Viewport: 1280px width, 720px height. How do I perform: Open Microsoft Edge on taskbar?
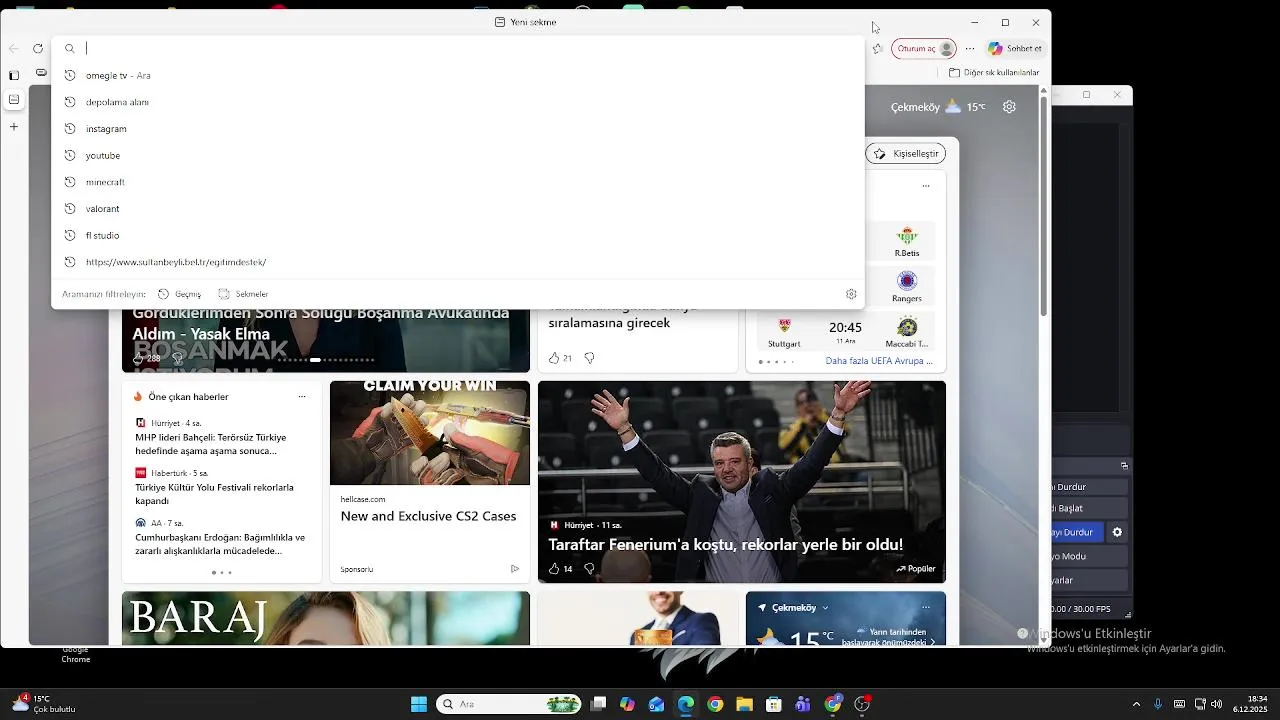click(x=686, y=704)
